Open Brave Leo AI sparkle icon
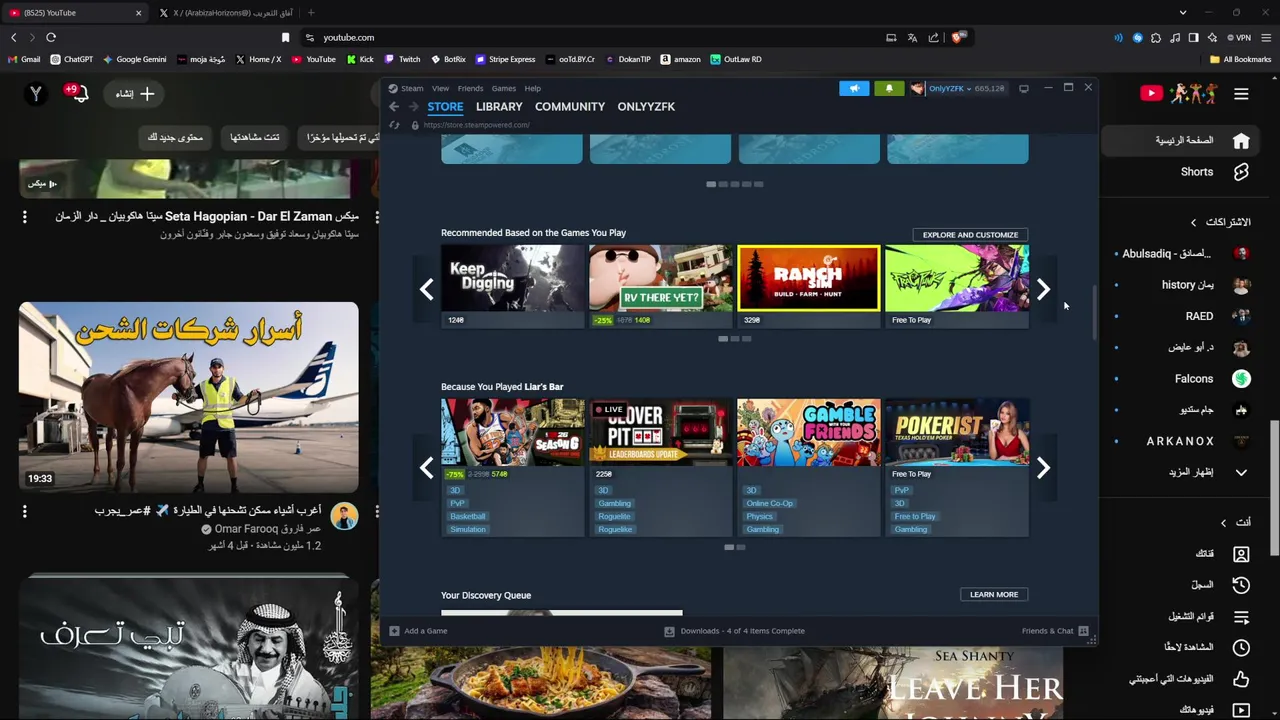Image resolution: width=1280 pixels, height=720 pixels. tap(1212, 37)
